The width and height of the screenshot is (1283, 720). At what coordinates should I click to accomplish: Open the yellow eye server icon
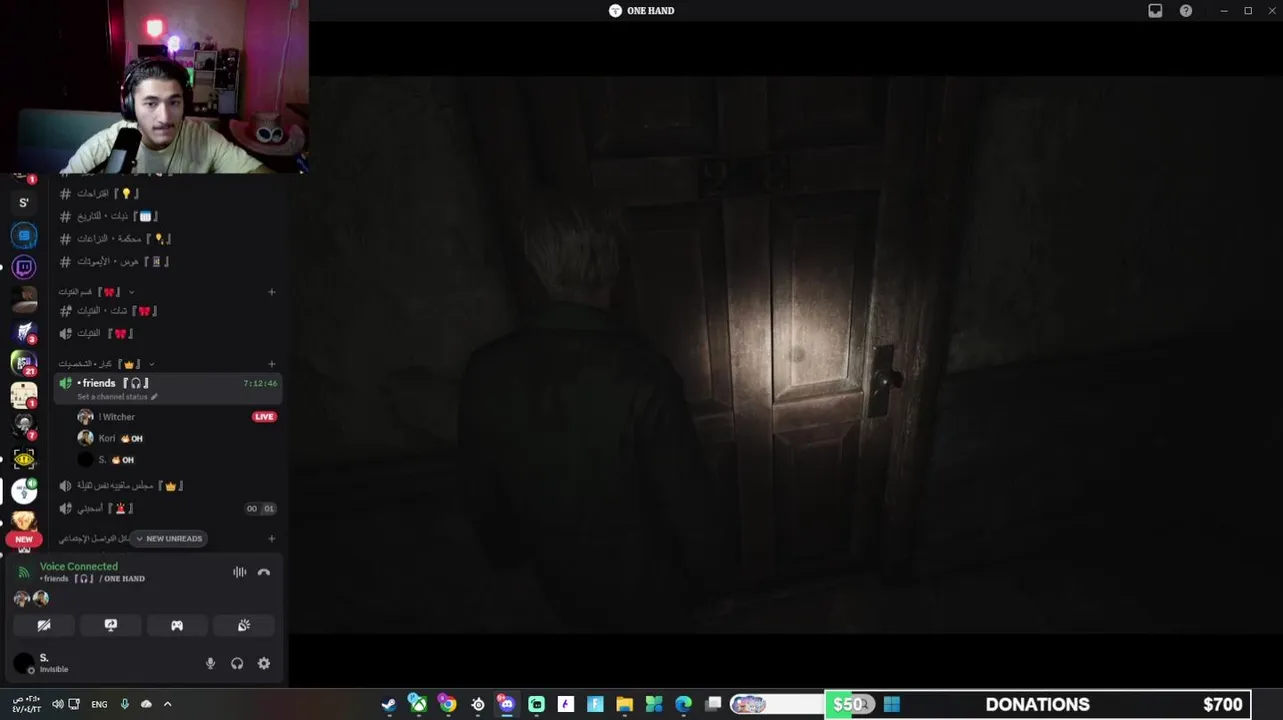coord(24,458)
